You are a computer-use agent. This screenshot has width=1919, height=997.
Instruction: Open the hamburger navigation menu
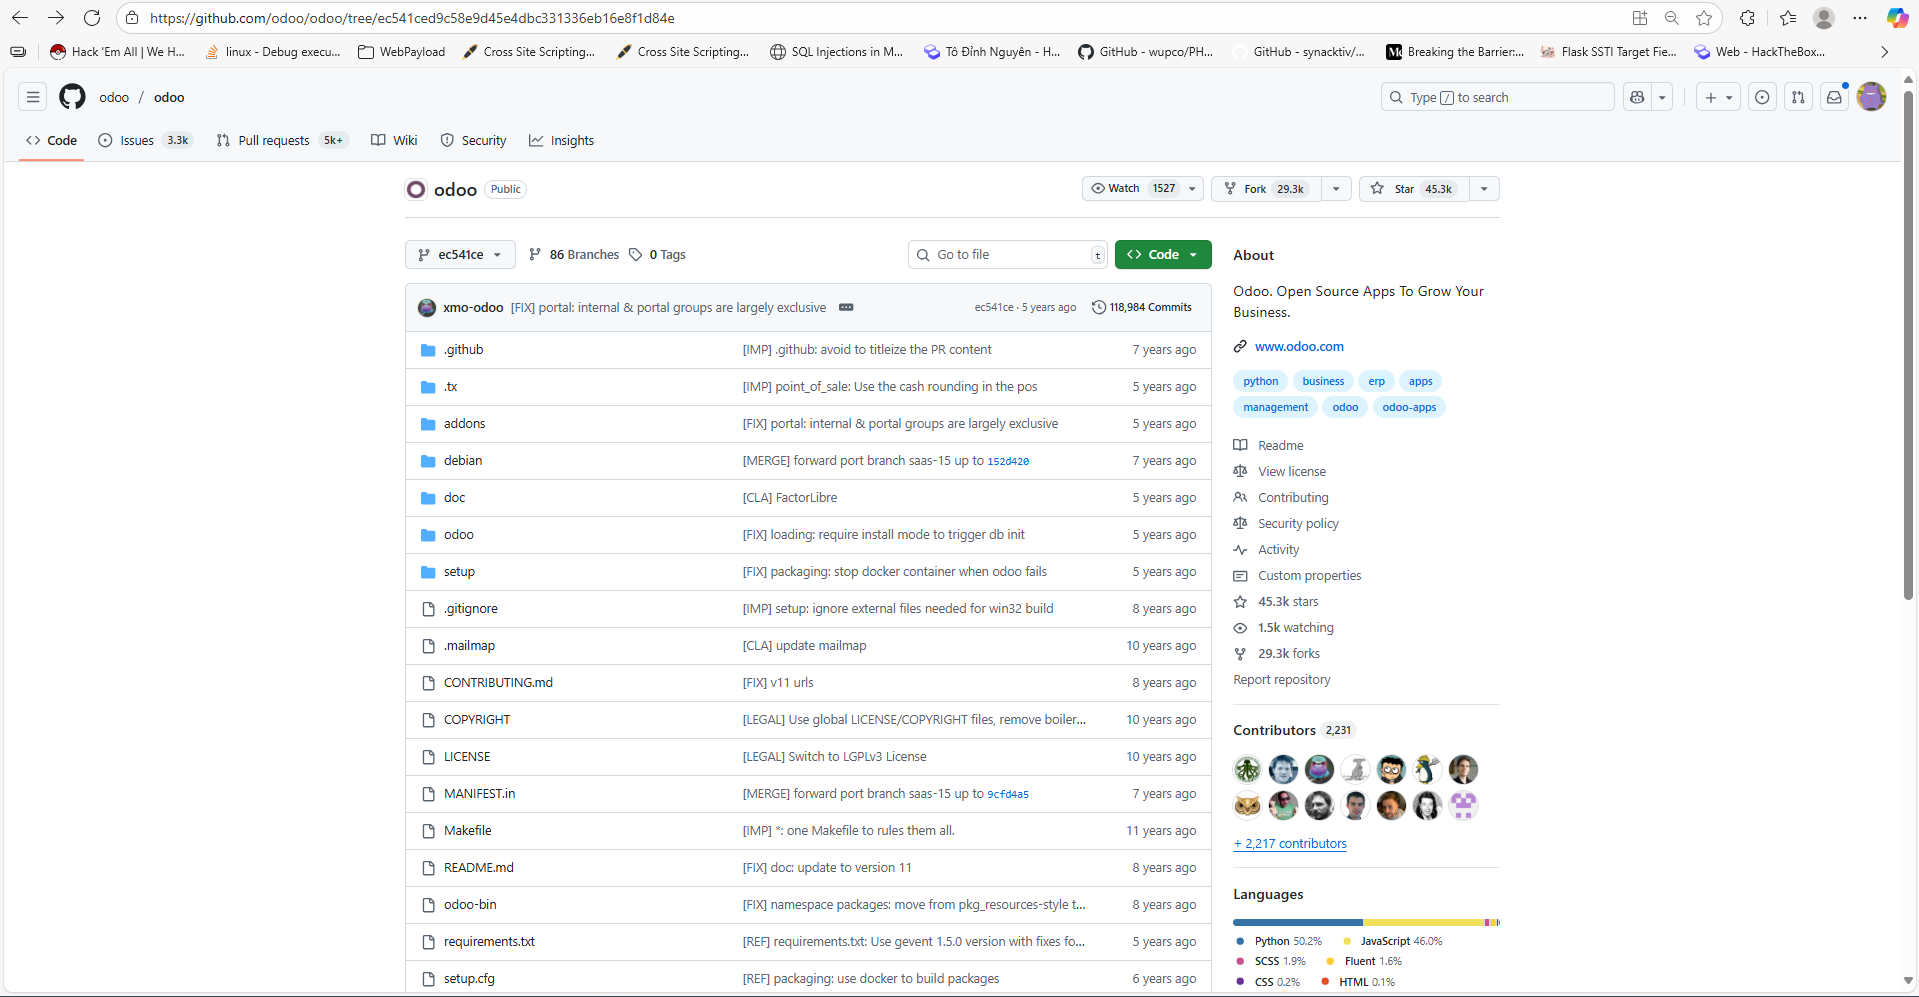coord(33,97)
